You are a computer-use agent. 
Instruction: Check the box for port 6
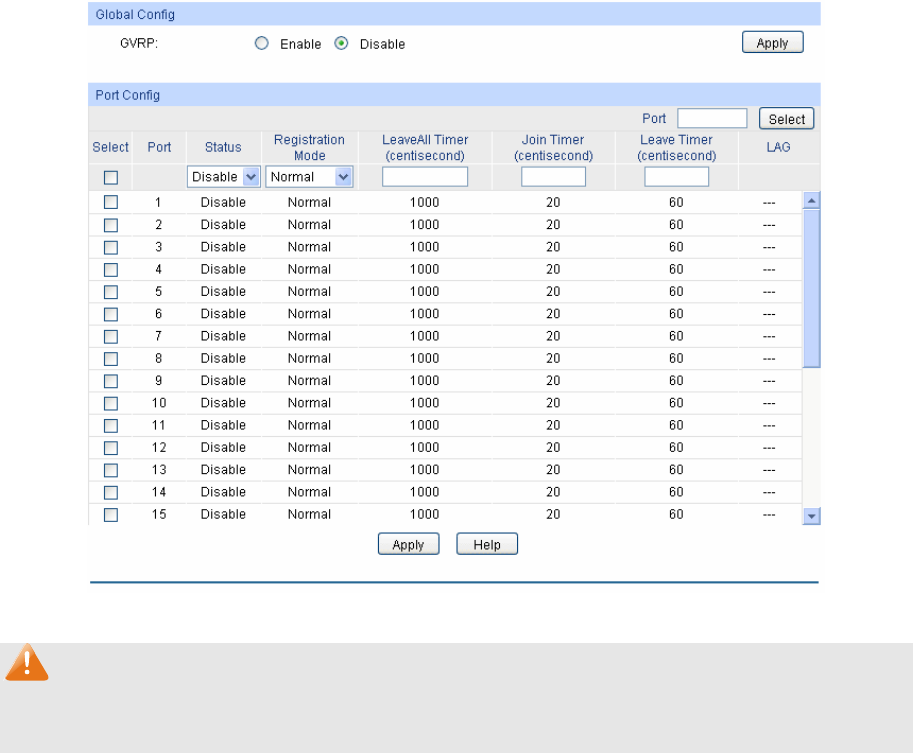[x=111, y=314]
